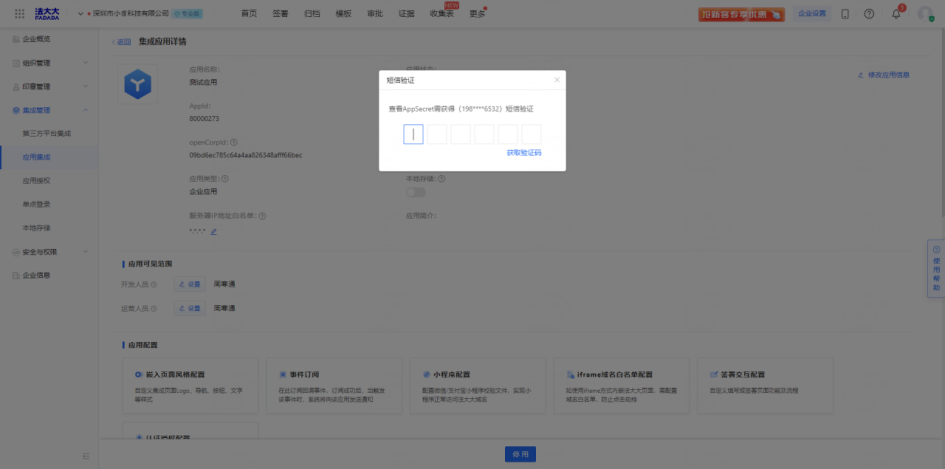Click the 企业信息 document icon
Viewport: 945px width, 469px height.
[x=16, y=275]
